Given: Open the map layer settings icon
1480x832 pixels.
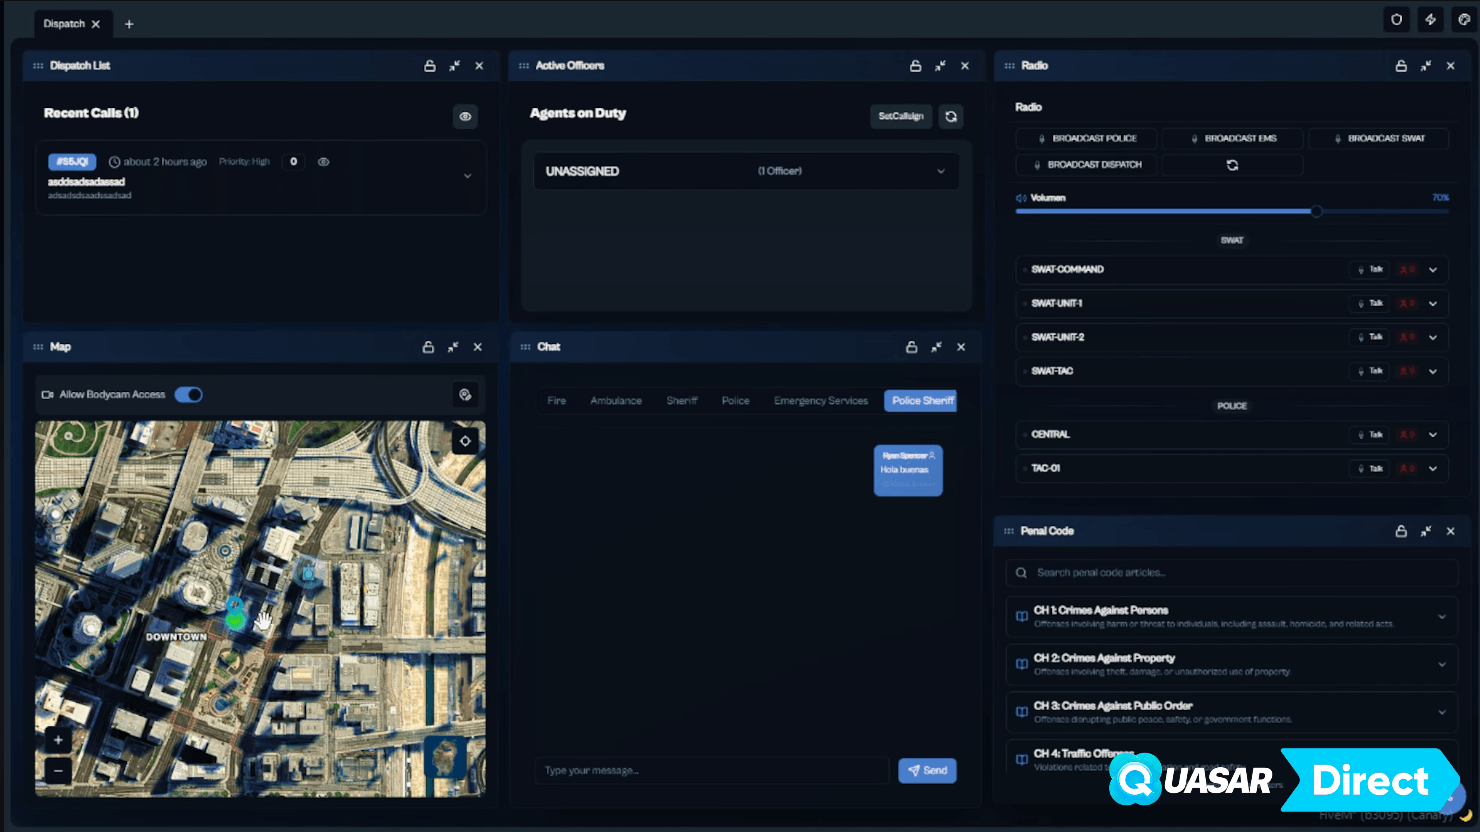Looking at the screenshot, I should 465,395.
